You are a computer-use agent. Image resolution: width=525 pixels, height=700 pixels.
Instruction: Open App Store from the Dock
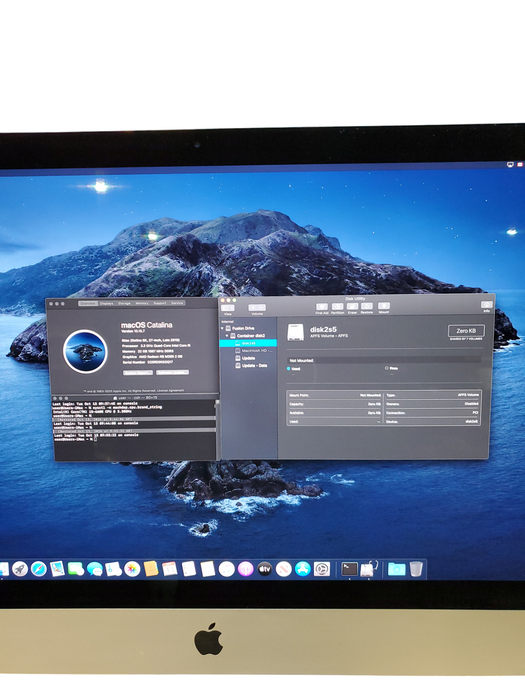point(303,569)
